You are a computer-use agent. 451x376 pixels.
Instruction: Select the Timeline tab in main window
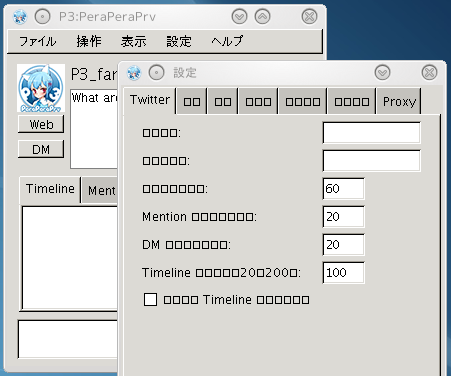[x=50, y=189]
